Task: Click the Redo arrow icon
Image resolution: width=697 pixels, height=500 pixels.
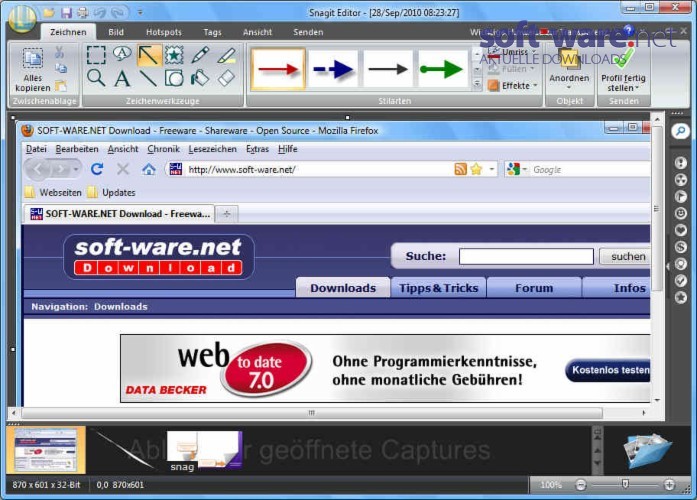Action: point(118,12)
